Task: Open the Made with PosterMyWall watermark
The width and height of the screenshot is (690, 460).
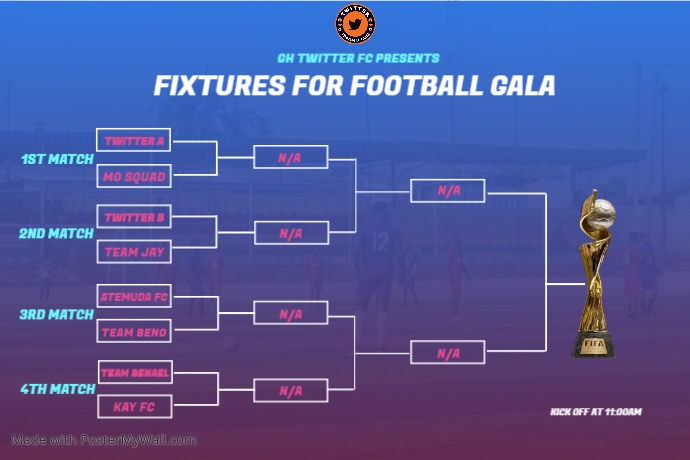Action: [104, 440]
